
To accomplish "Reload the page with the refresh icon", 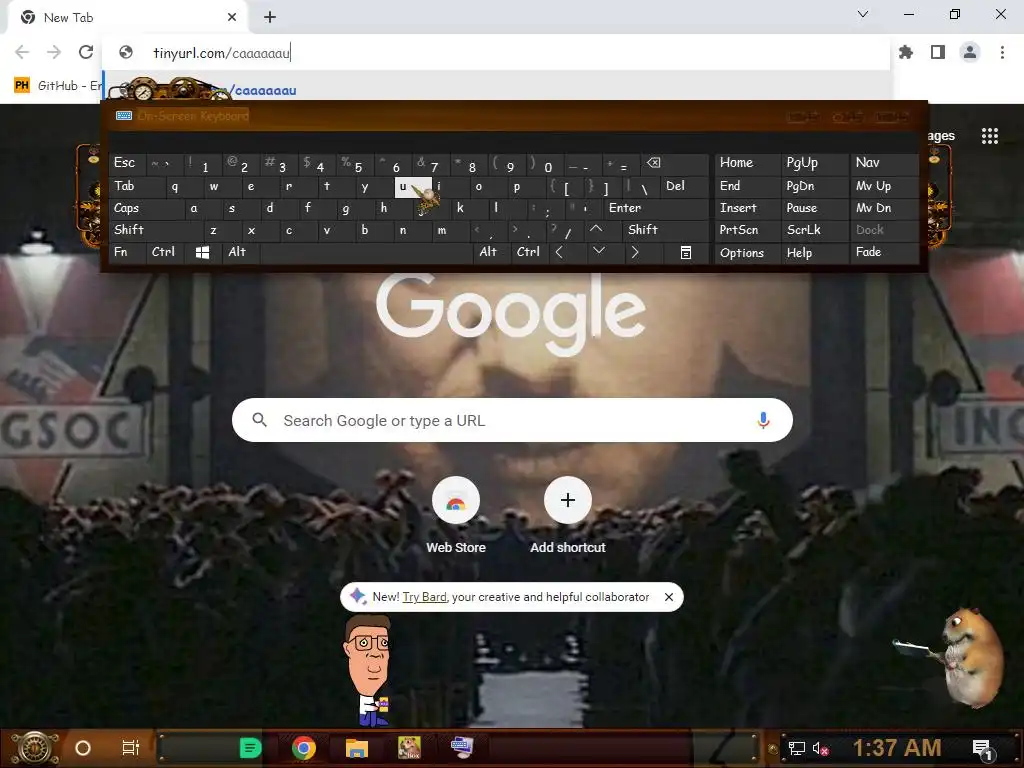I will coord(86,52).
